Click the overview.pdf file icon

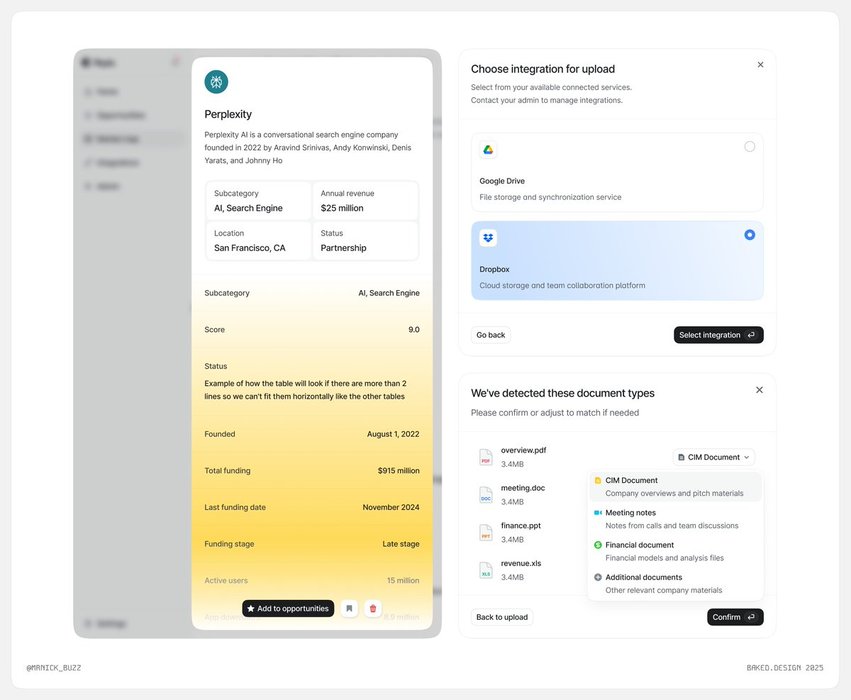click(486, 457)
